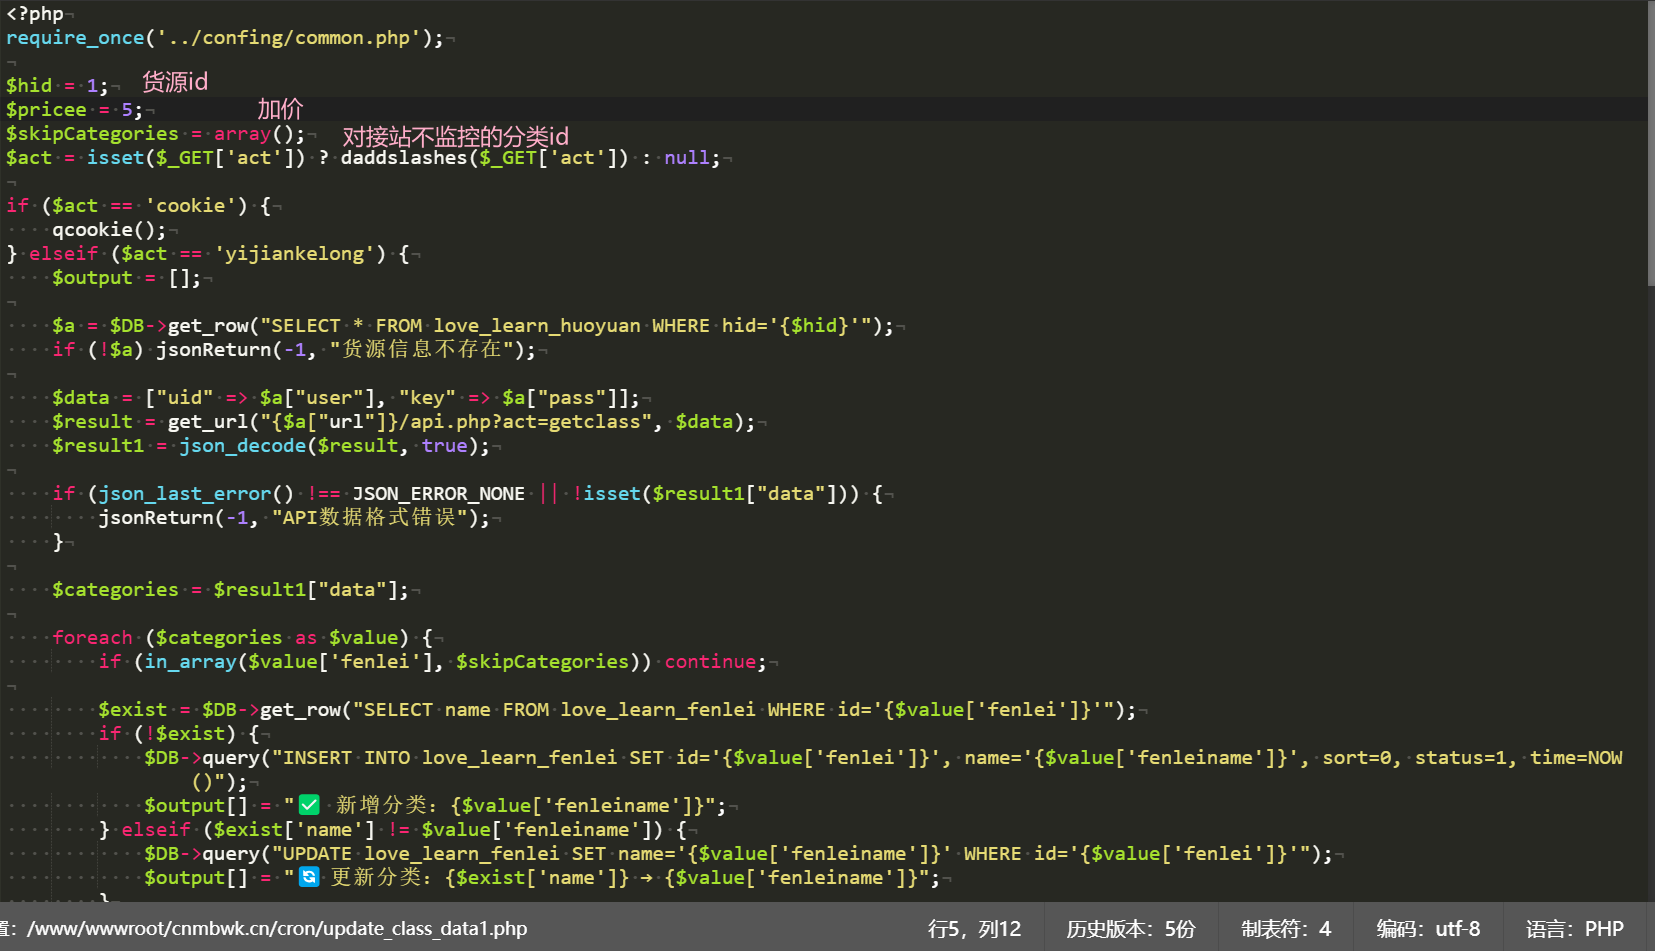The width and height of the screenshot is (1655, 951).
Task: Click the 货源id comment annotation
Action: [x=175, y=82]
